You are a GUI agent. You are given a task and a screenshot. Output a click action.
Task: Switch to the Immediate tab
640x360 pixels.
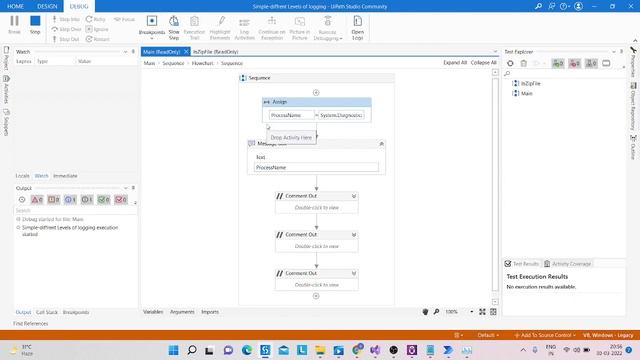[x=65, y=176]
